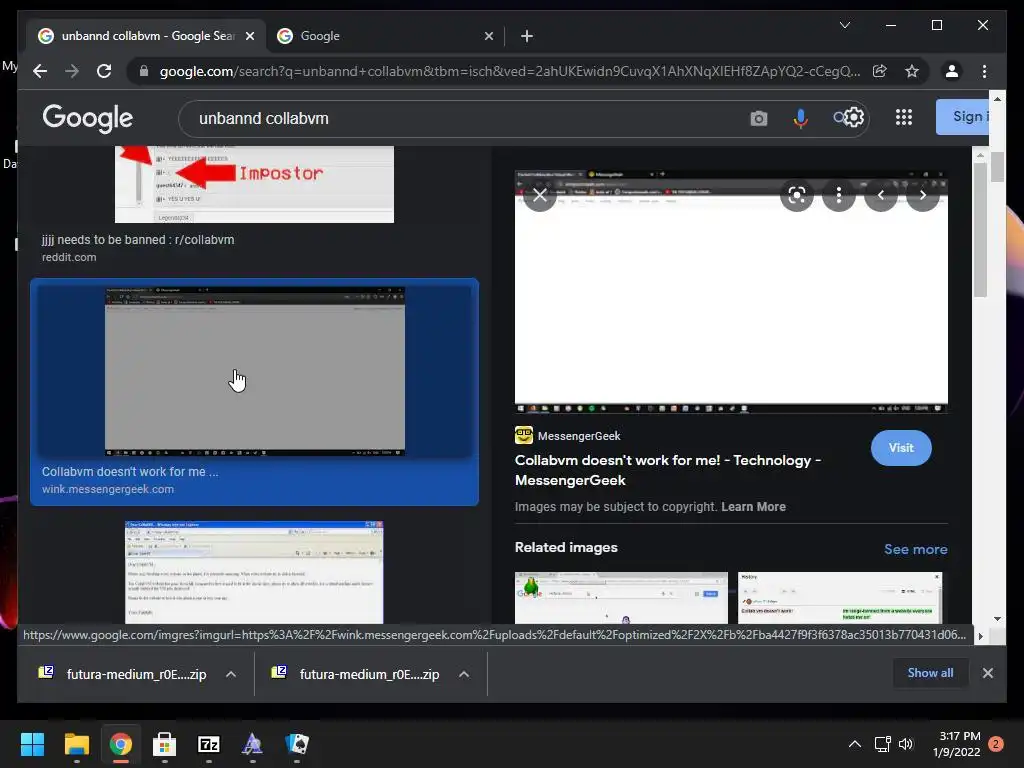Click the address bar URL
This screenshot has height=768, width=1024.
[509, 71]
